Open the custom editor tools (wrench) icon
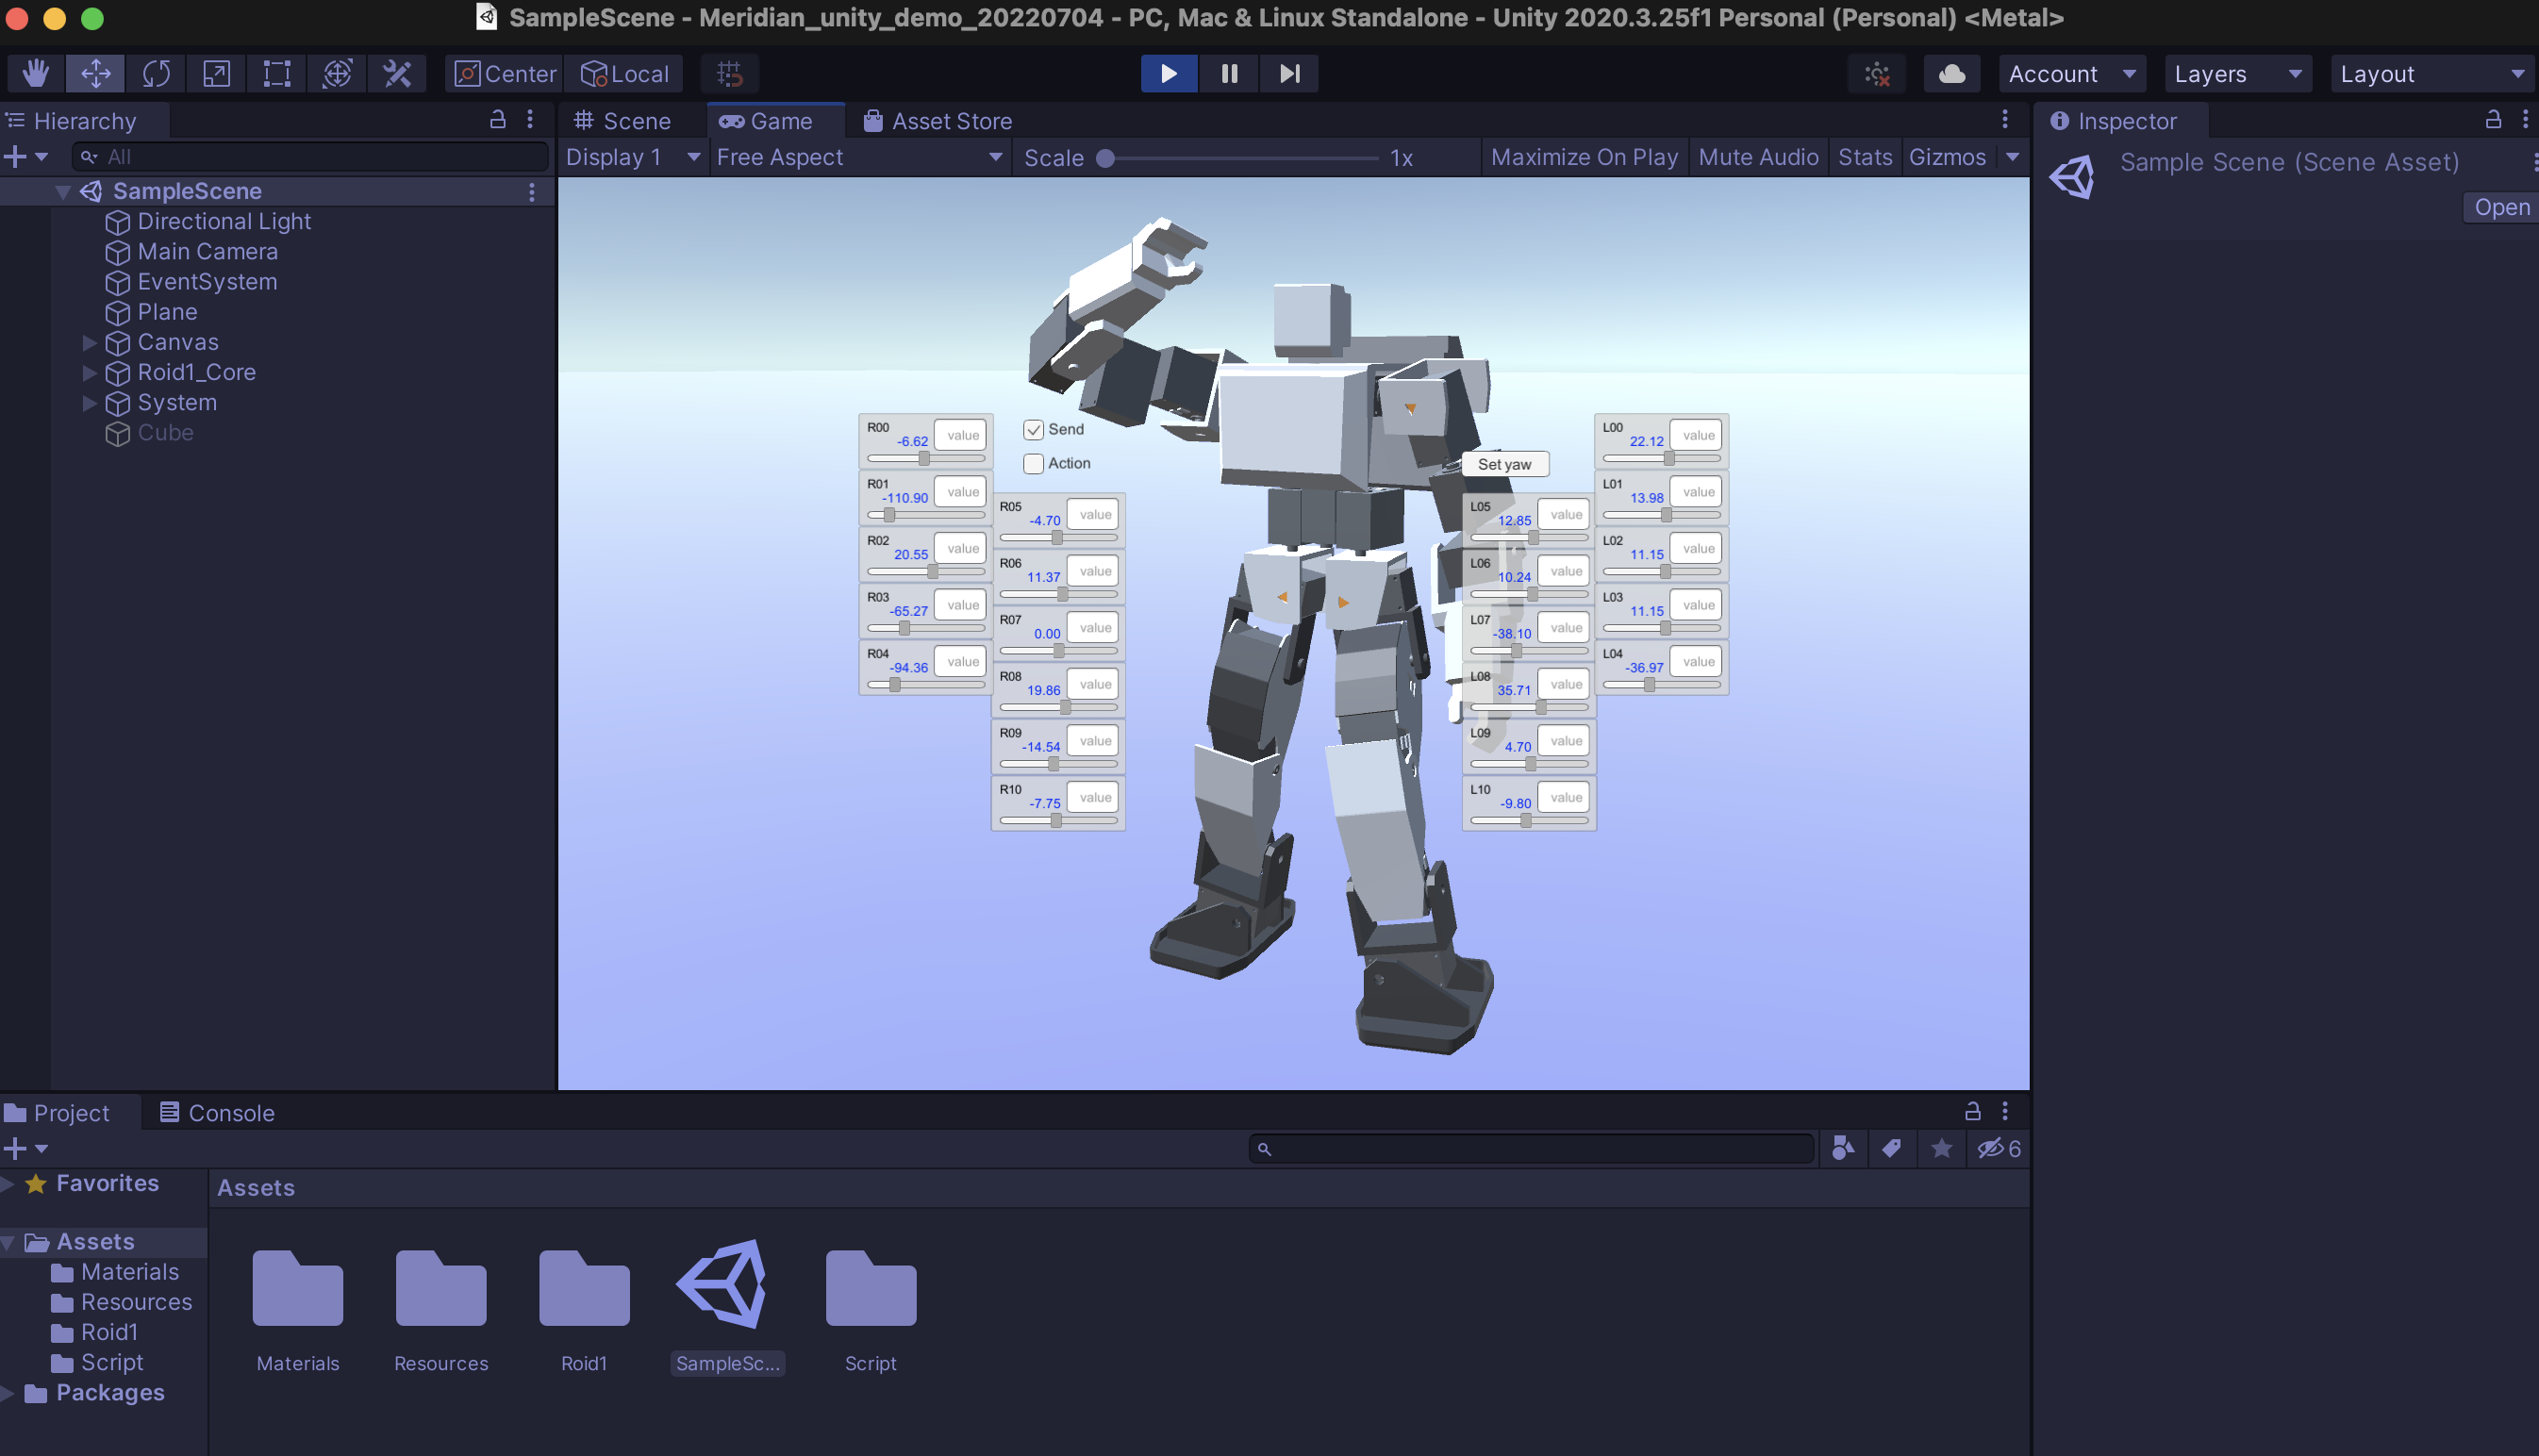2539x1456 pixels. point(397,73)
